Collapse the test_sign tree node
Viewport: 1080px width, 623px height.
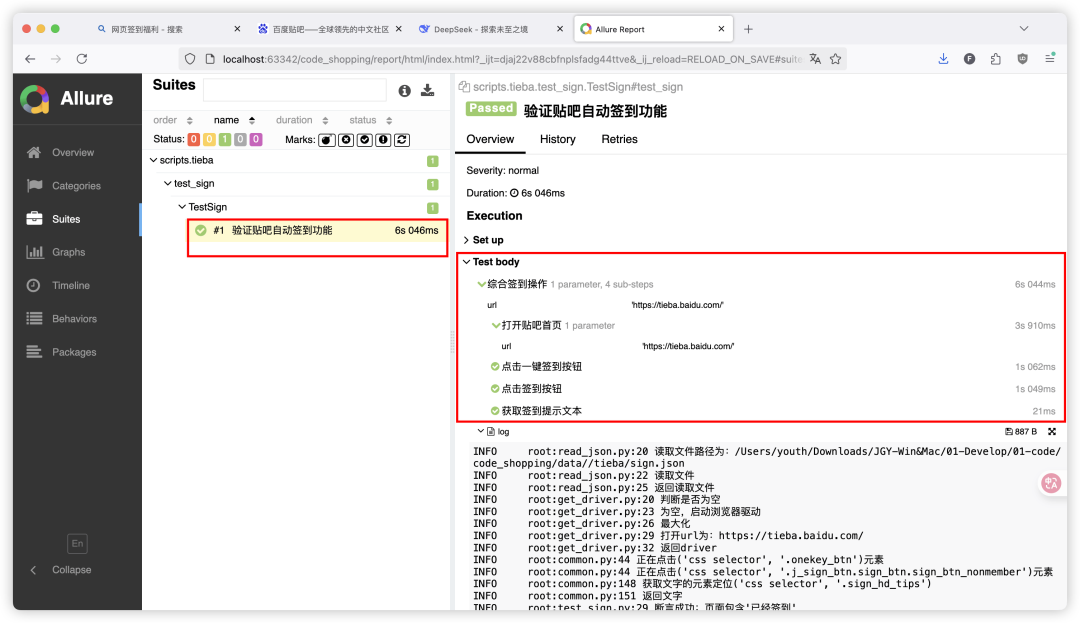[167, 184]
